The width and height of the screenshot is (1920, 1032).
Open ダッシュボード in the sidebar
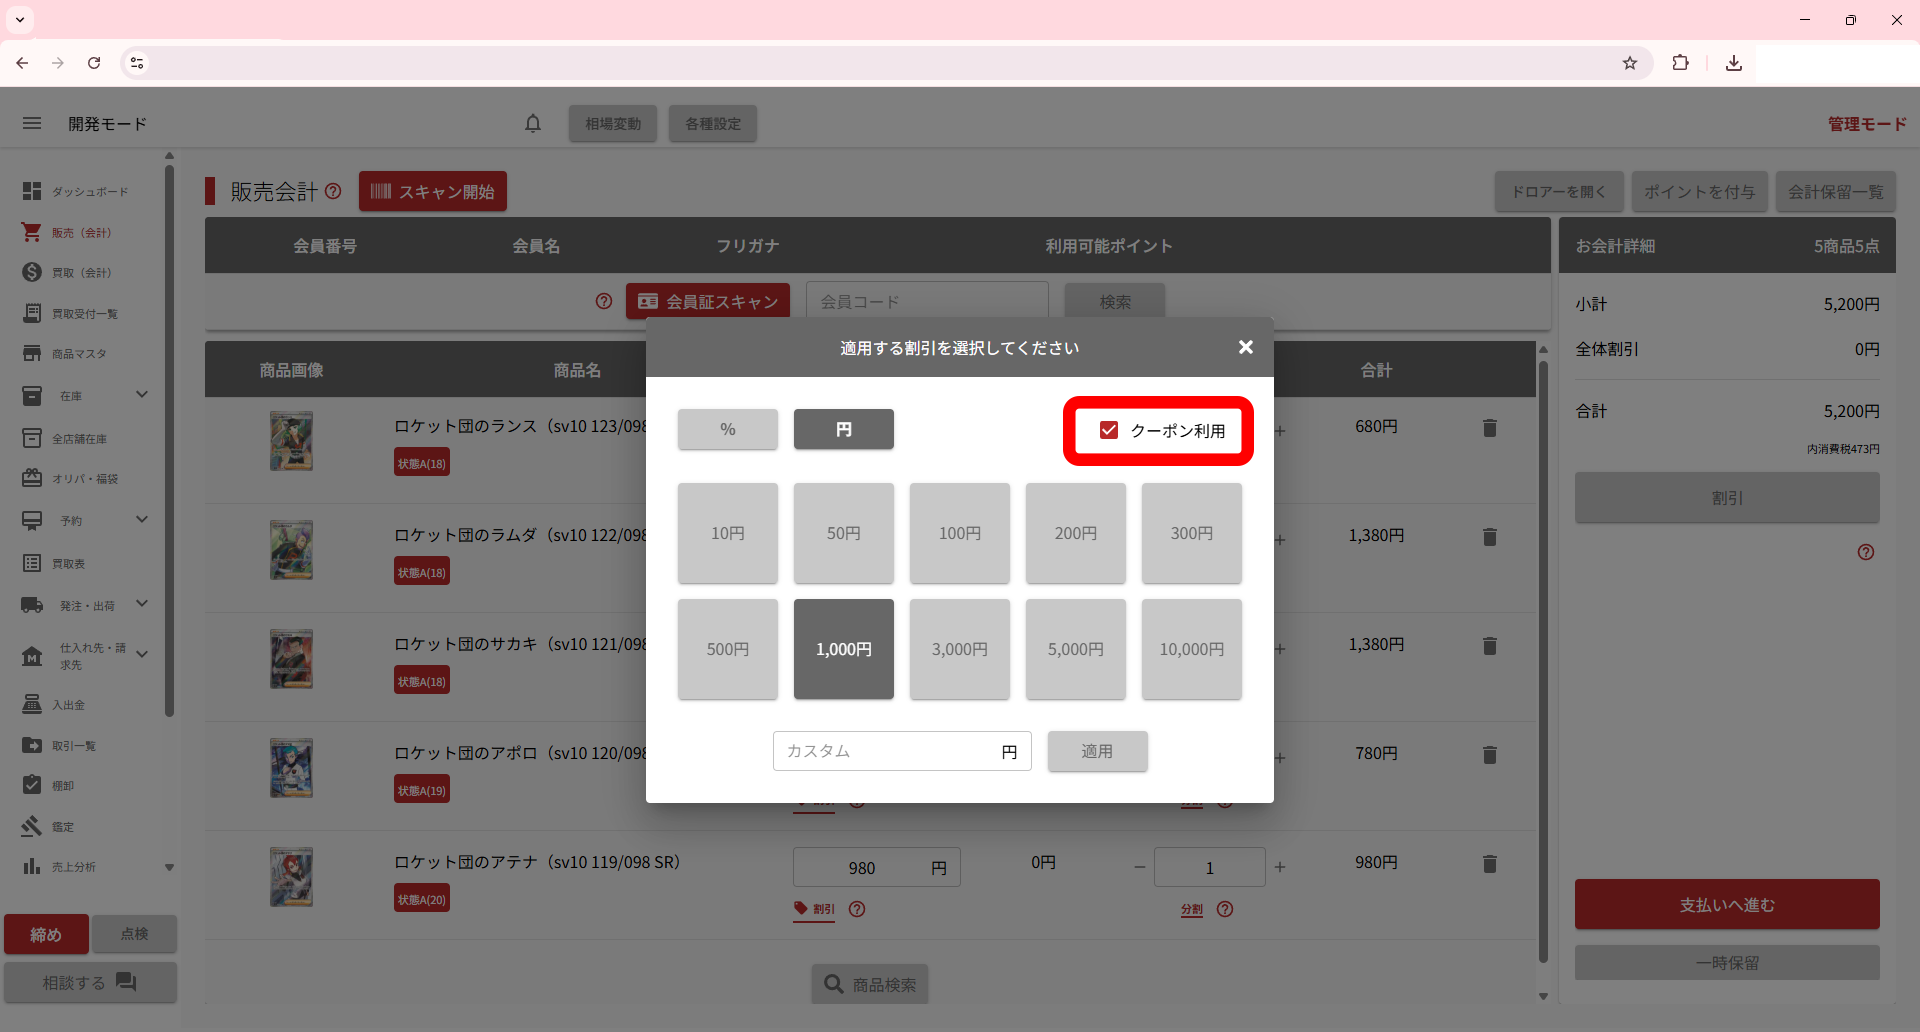tap(89, 191)
